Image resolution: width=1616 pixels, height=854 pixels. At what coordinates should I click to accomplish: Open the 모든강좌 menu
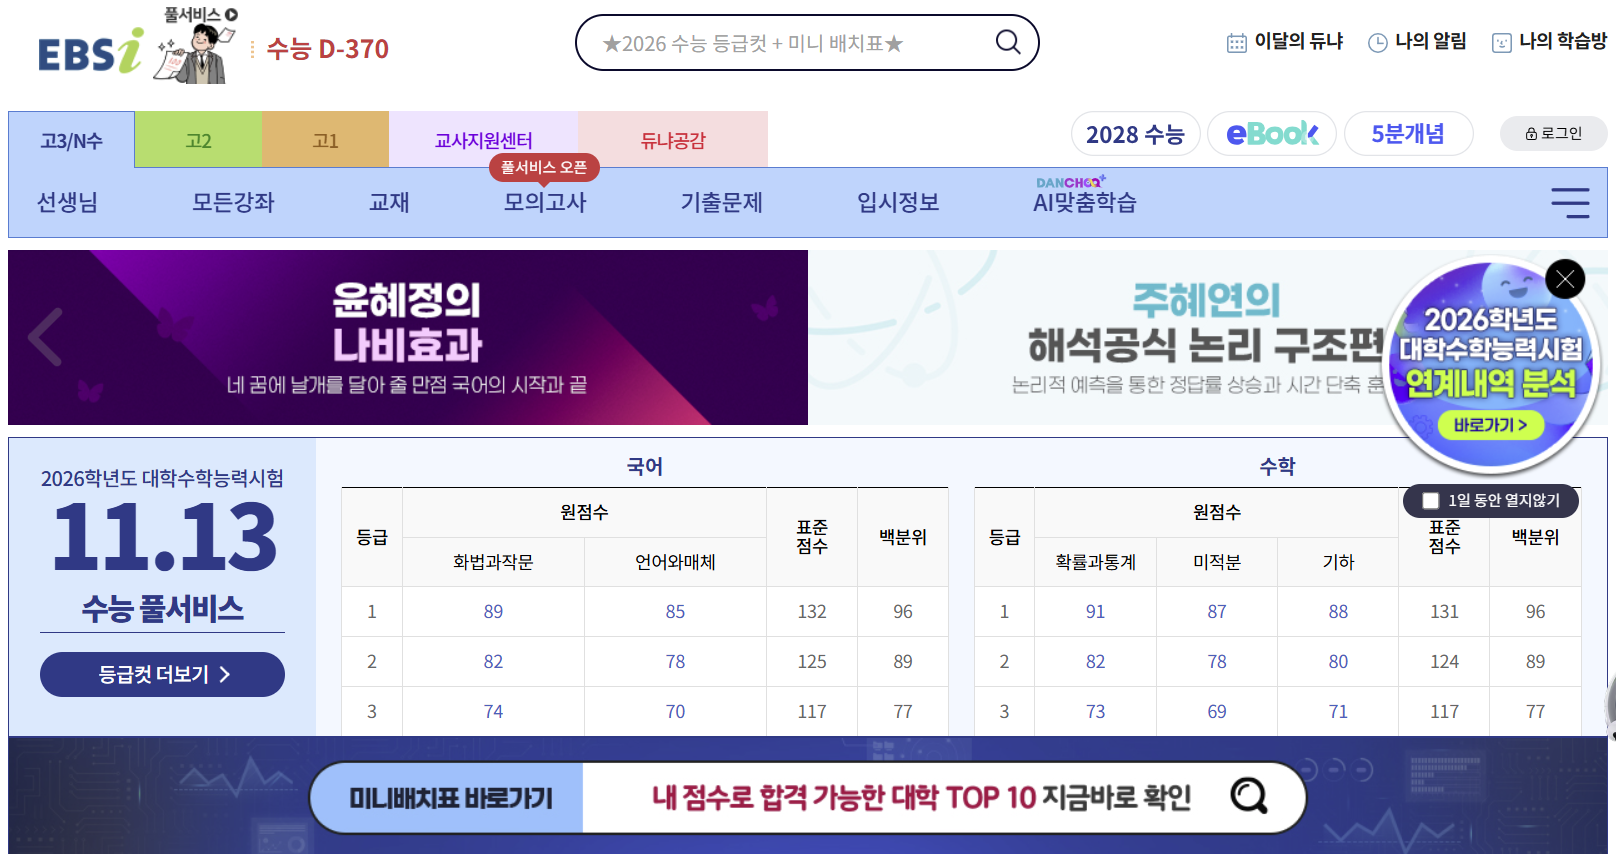click(233, 203)
